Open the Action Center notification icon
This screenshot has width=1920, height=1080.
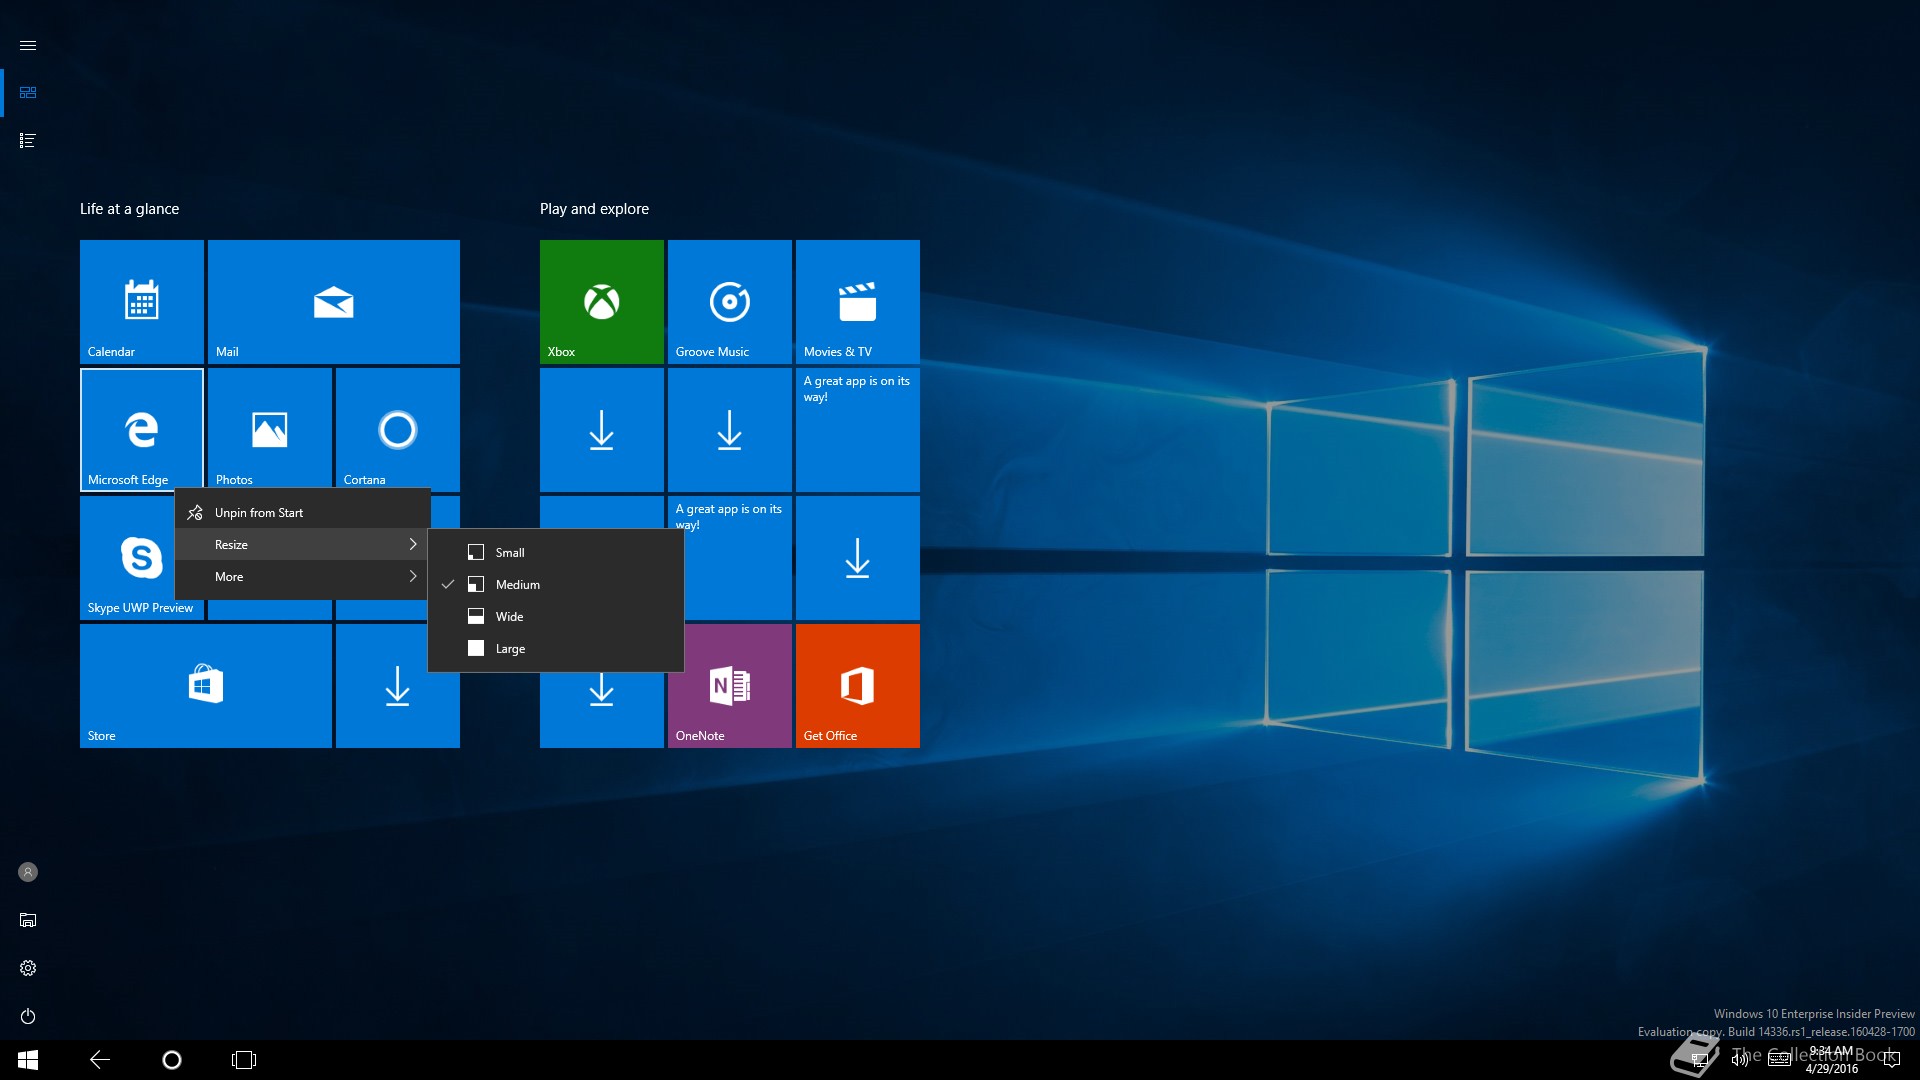tap(1892, 1060)
